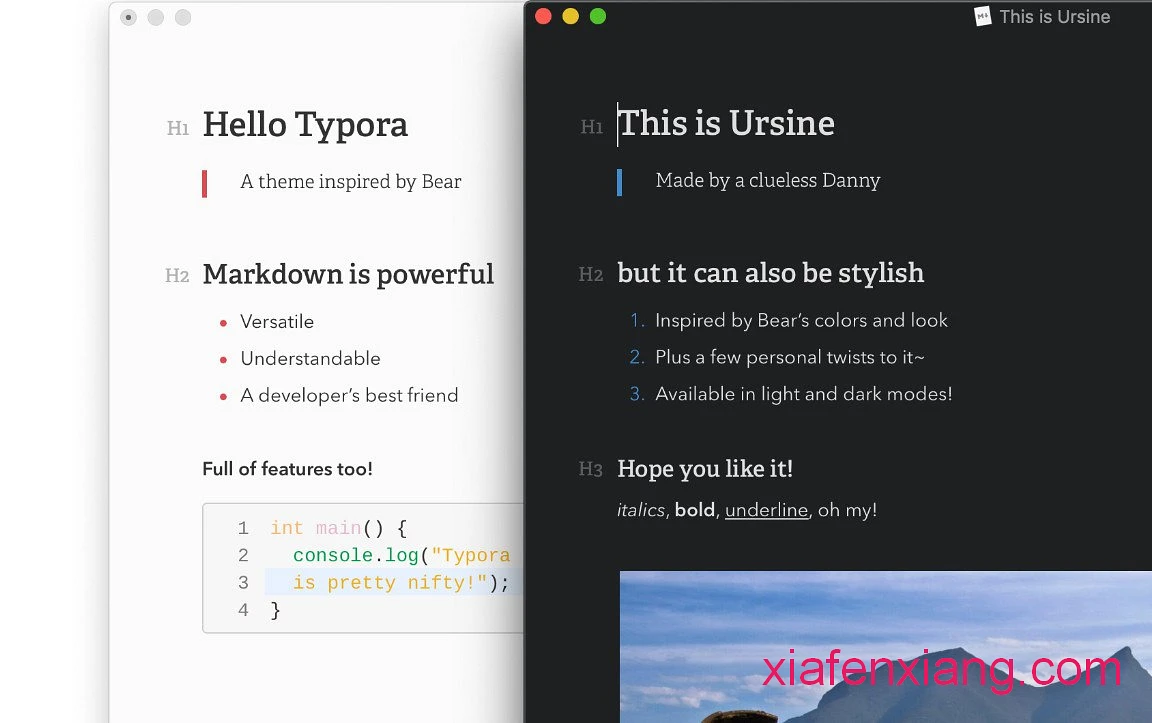This screenshot has height=723, width=1152.
Task: Click the underlined word underline
Action: [766, 510]
